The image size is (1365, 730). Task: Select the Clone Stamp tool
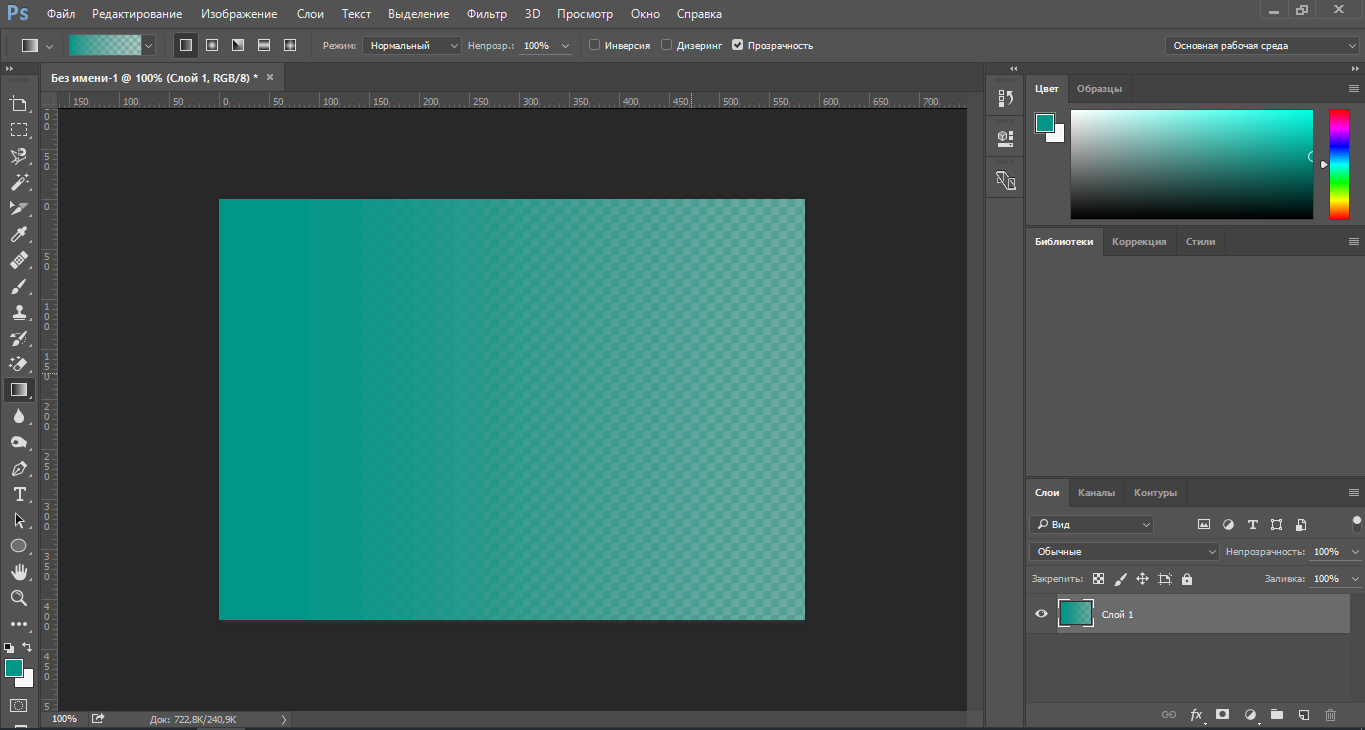click(19, 312)
